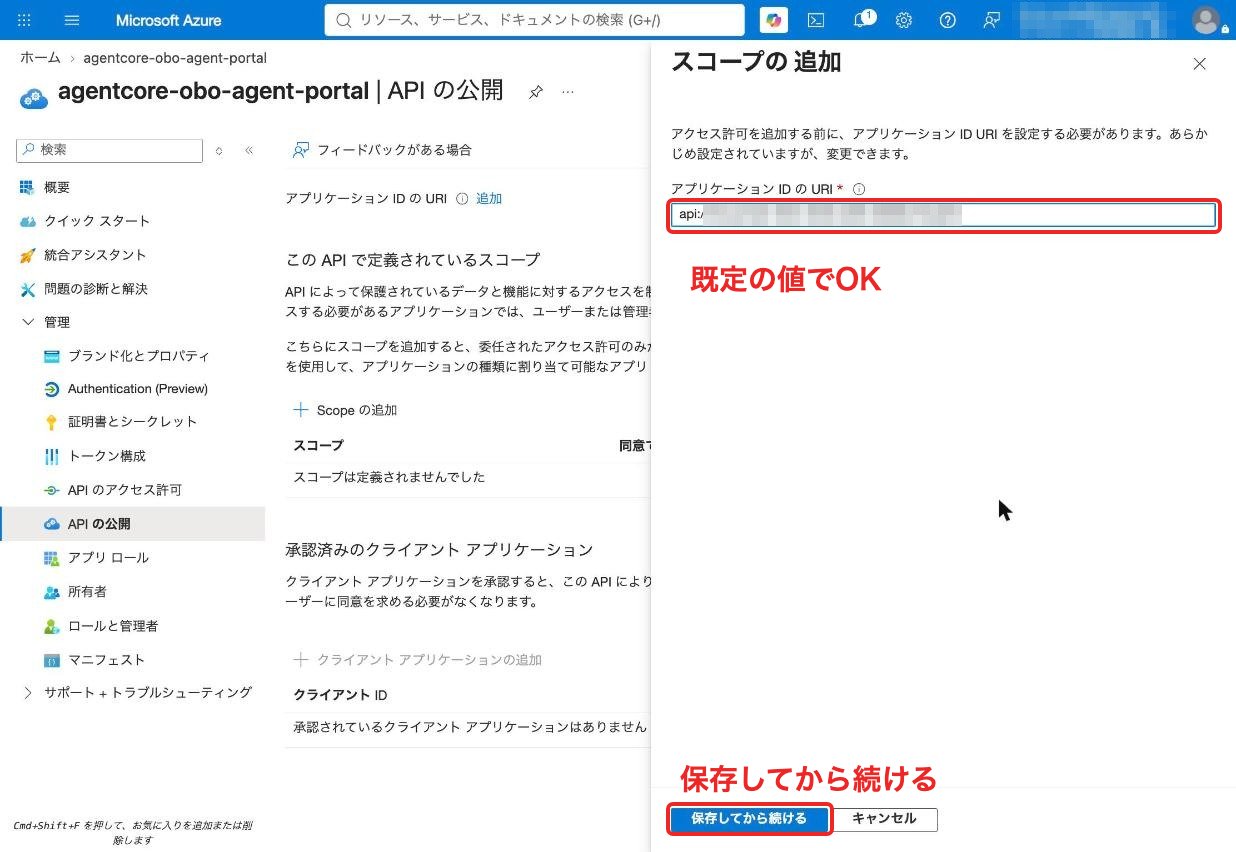Open the hamburger portal menu
The height and width of the screenshot is (852, 1236).
point(72,20)
